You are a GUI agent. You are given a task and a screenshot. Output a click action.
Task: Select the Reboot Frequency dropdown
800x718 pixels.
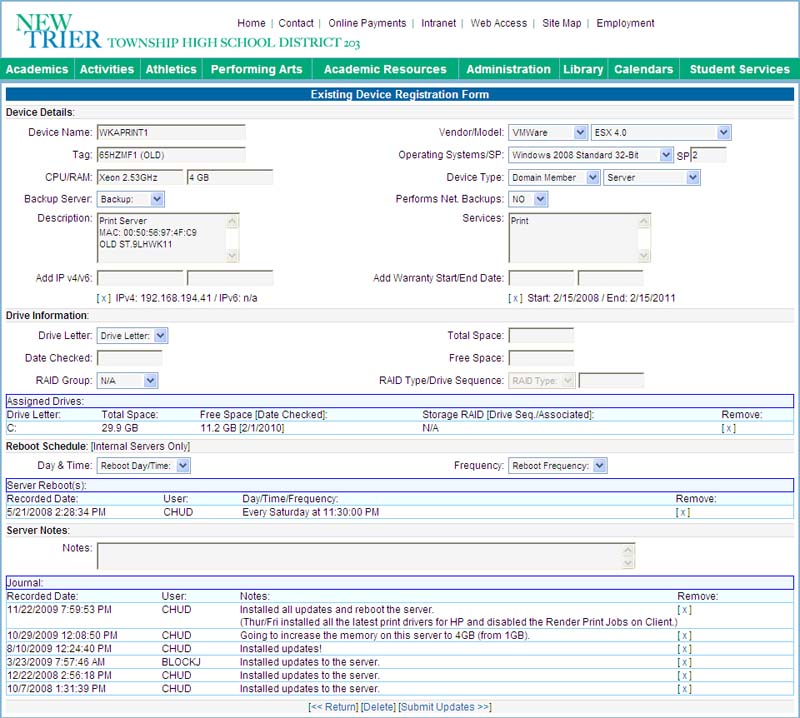557,466
